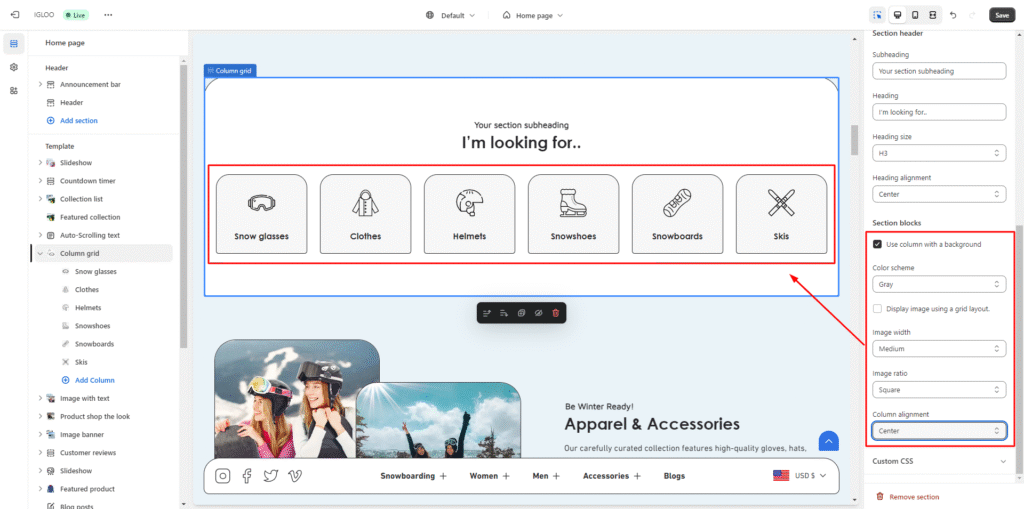
Task: Open the Column alignment dropdown
Action: tap(938, 430)
